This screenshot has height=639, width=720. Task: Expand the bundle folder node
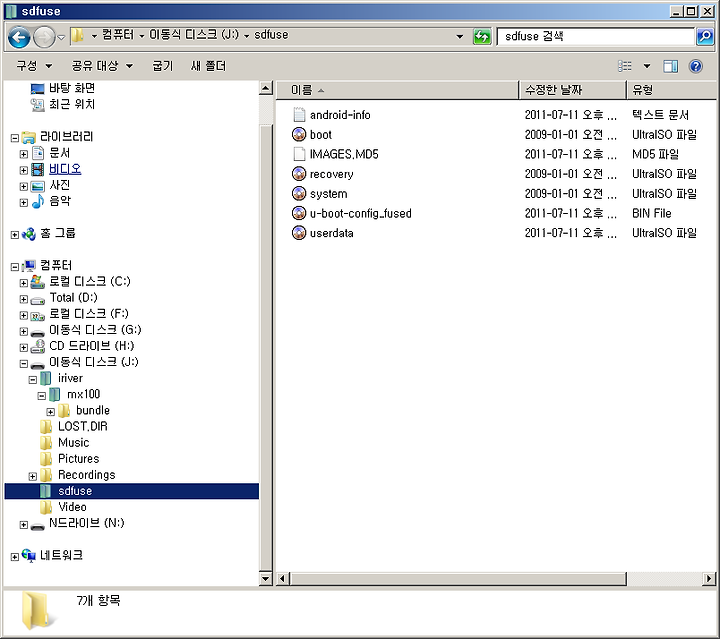point(51,412)
